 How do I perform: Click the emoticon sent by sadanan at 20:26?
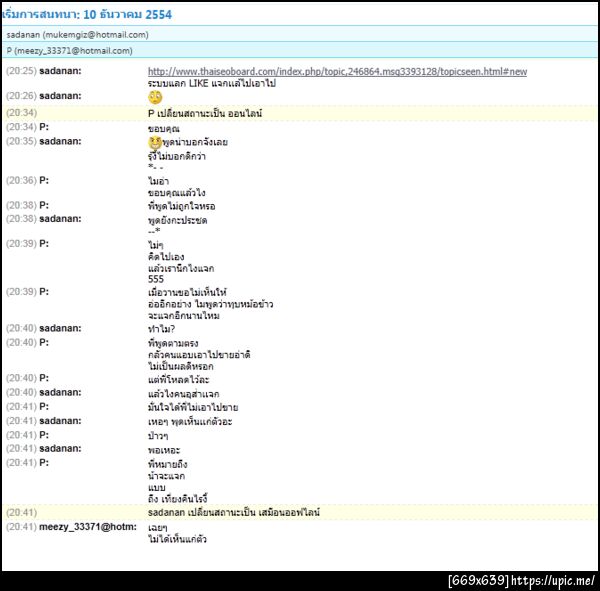(x=155, y=97)
